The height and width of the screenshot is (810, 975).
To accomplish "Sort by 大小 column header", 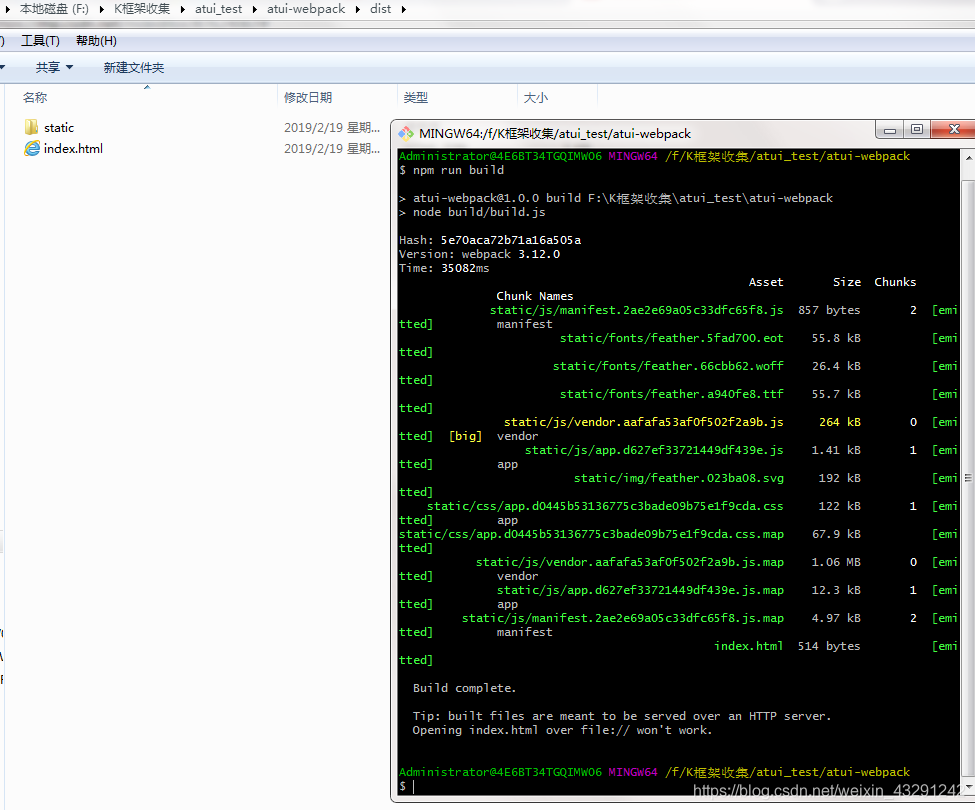I will pyautogui.click(x=535, y=98).
